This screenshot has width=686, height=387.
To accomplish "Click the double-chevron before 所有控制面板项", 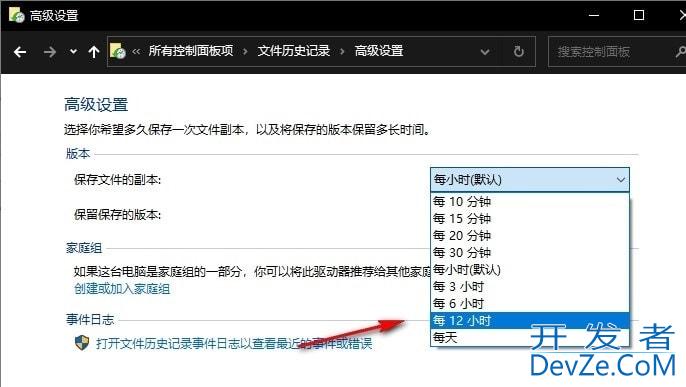I will [x=136, y=52].
